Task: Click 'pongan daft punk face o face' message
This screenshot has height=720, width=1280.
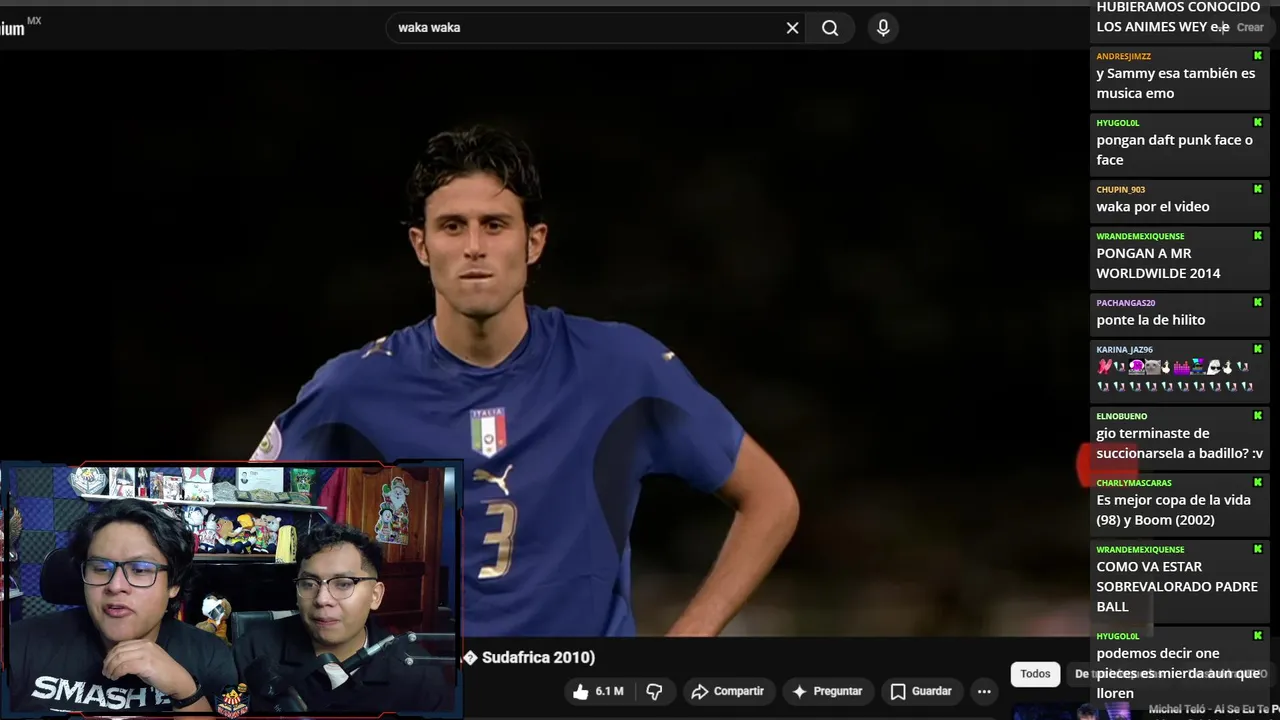Action: click(1174, 150)
